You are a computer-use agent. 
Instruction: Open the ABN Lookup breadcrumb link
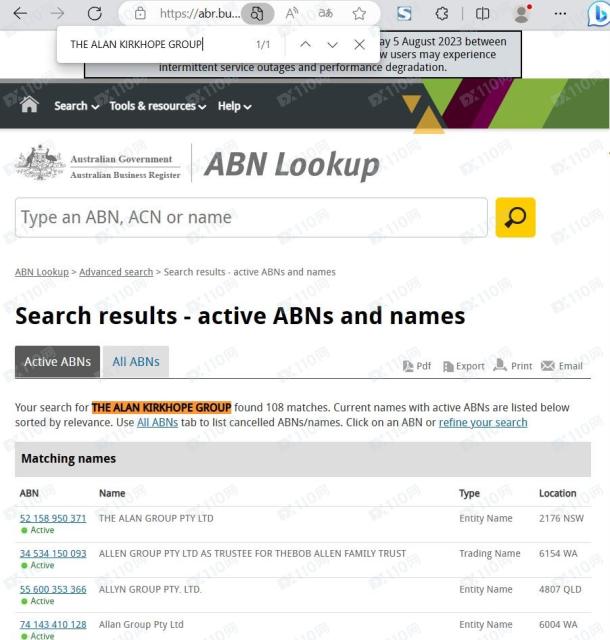(x=42, y=272)
